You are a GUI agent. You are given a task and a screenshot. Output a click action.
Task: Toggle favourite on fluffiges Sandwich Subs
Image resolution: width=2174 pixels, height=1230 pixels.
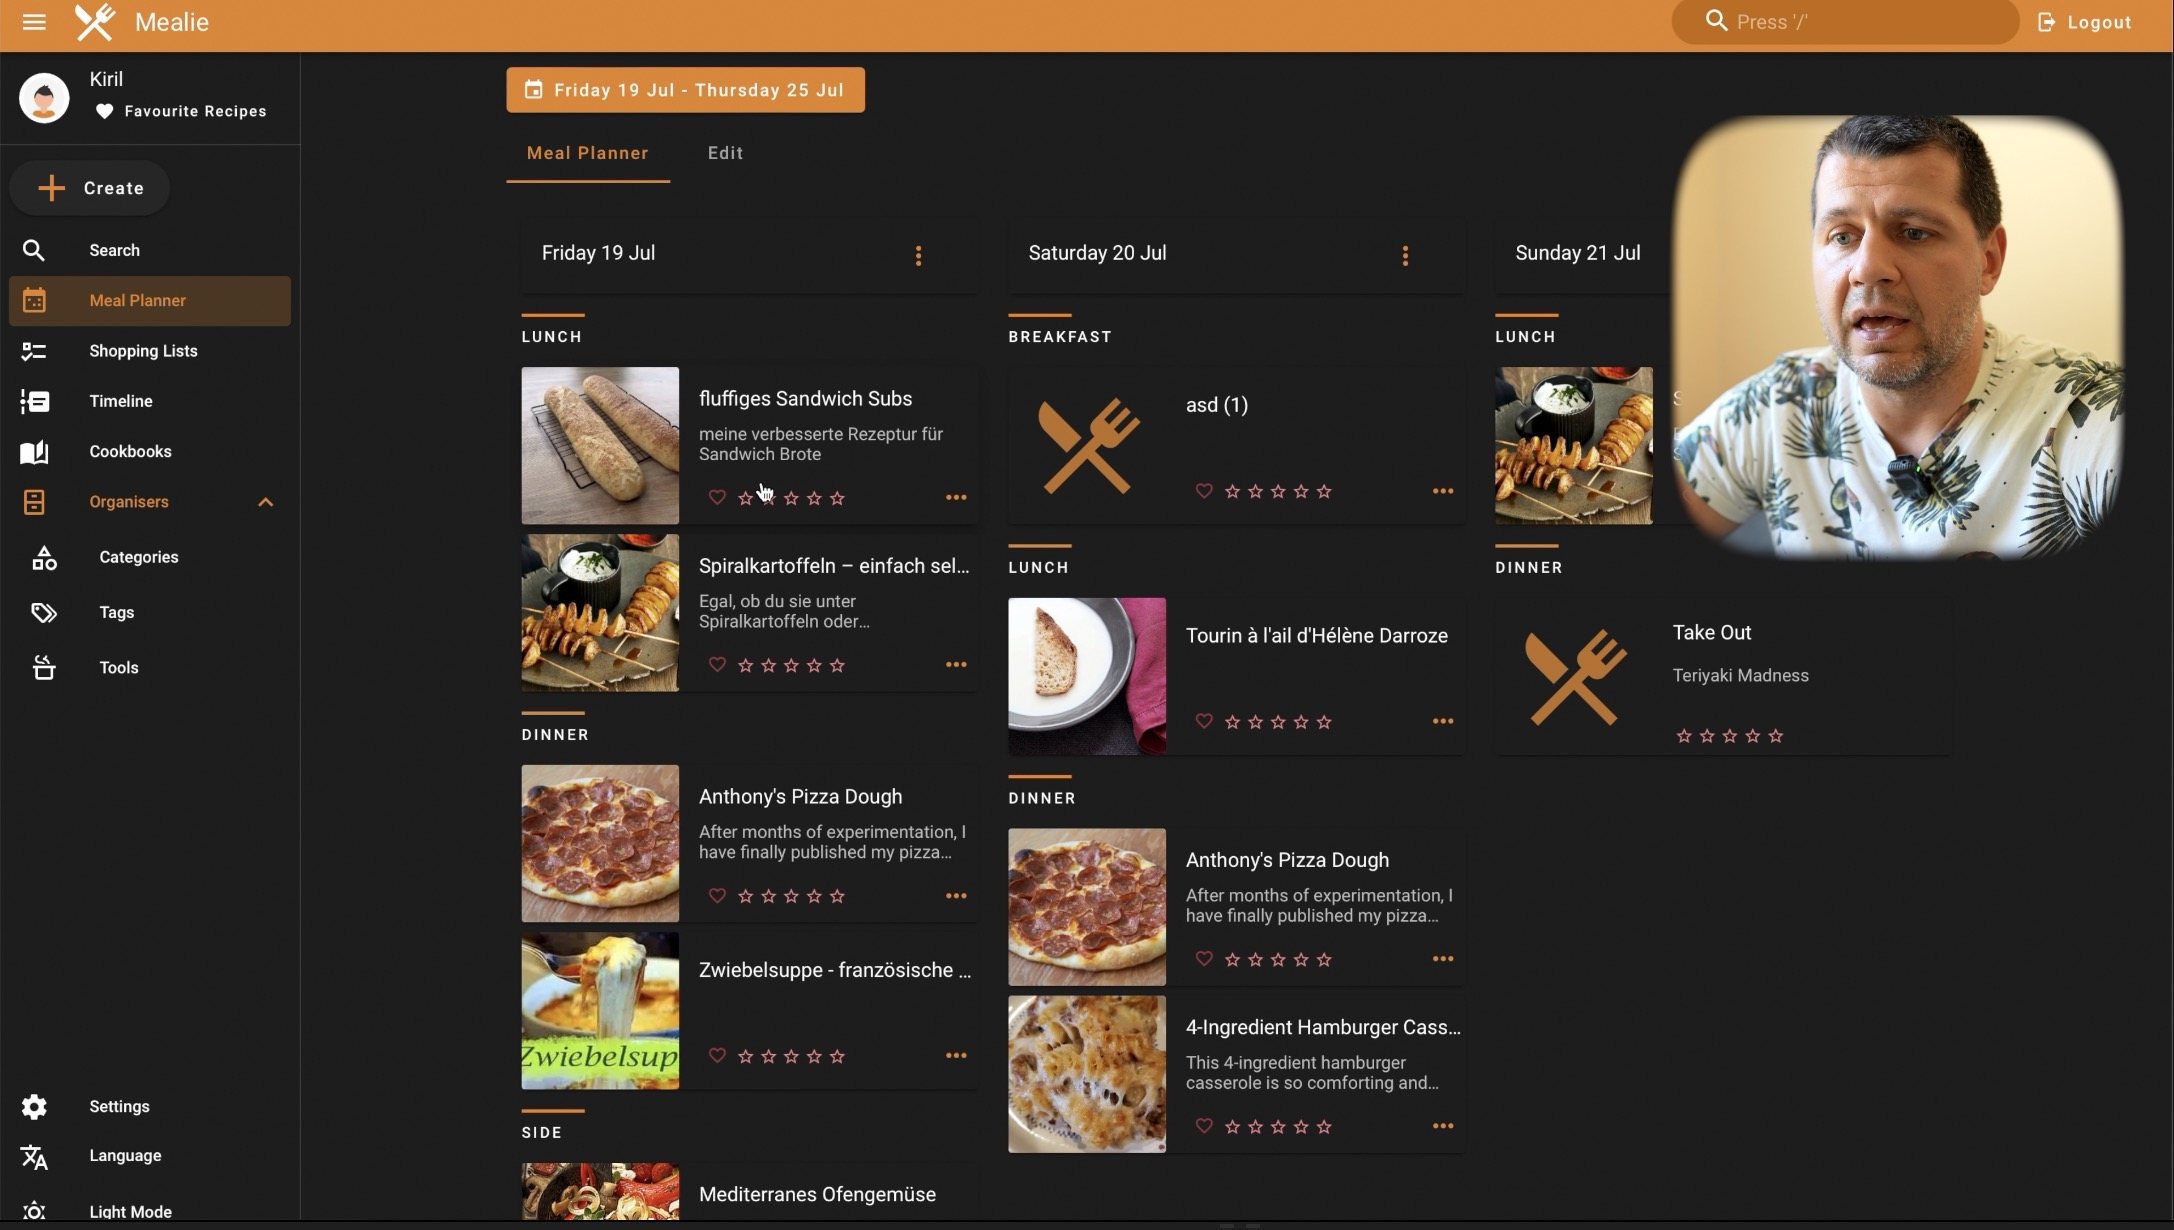[715, 497]
